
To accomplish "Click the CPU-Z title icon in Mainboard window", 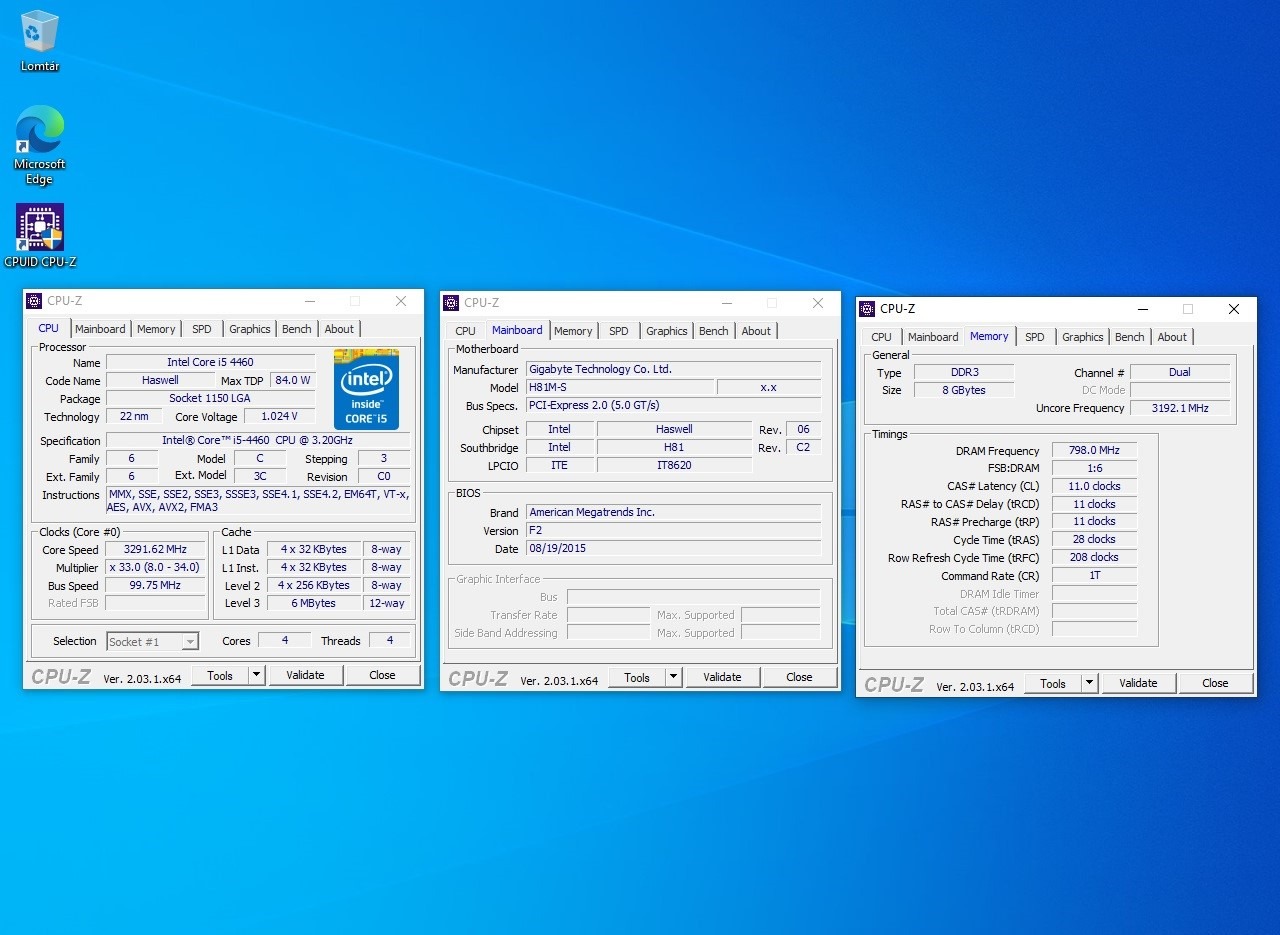I will [x=451, y=303].
